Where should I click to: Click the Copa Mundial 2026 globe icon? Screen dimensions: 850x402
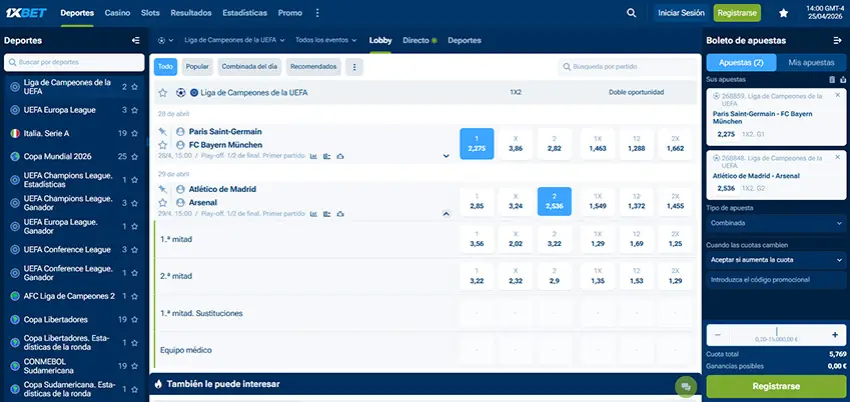15,157
